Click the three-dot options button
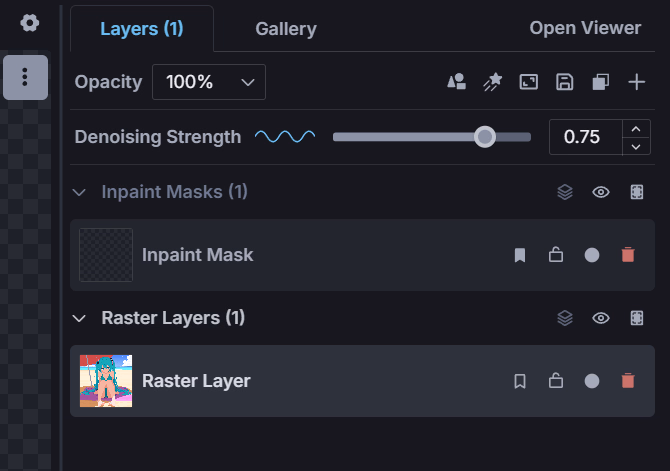Screen dimensions: 670x471 pos(25,77)
